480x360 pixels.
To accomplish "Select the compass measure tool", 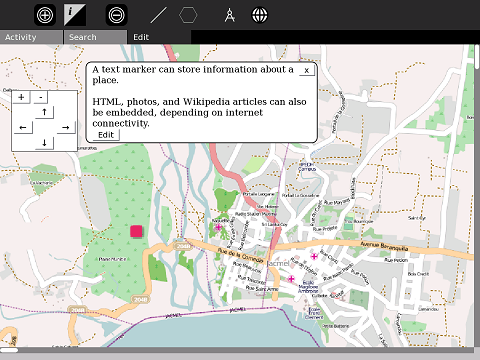I will (230, 15).
